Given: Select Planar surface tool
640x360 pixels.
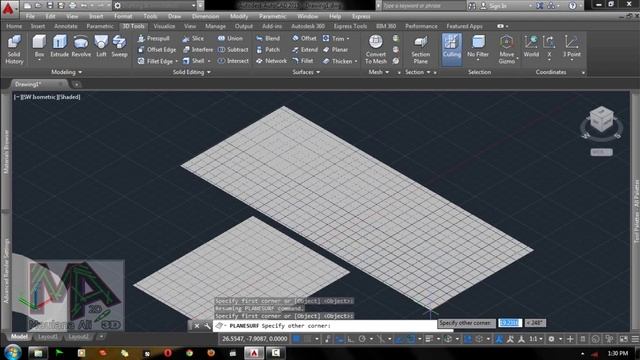Looking at the screenshot, I should click(x=336, y=50).
